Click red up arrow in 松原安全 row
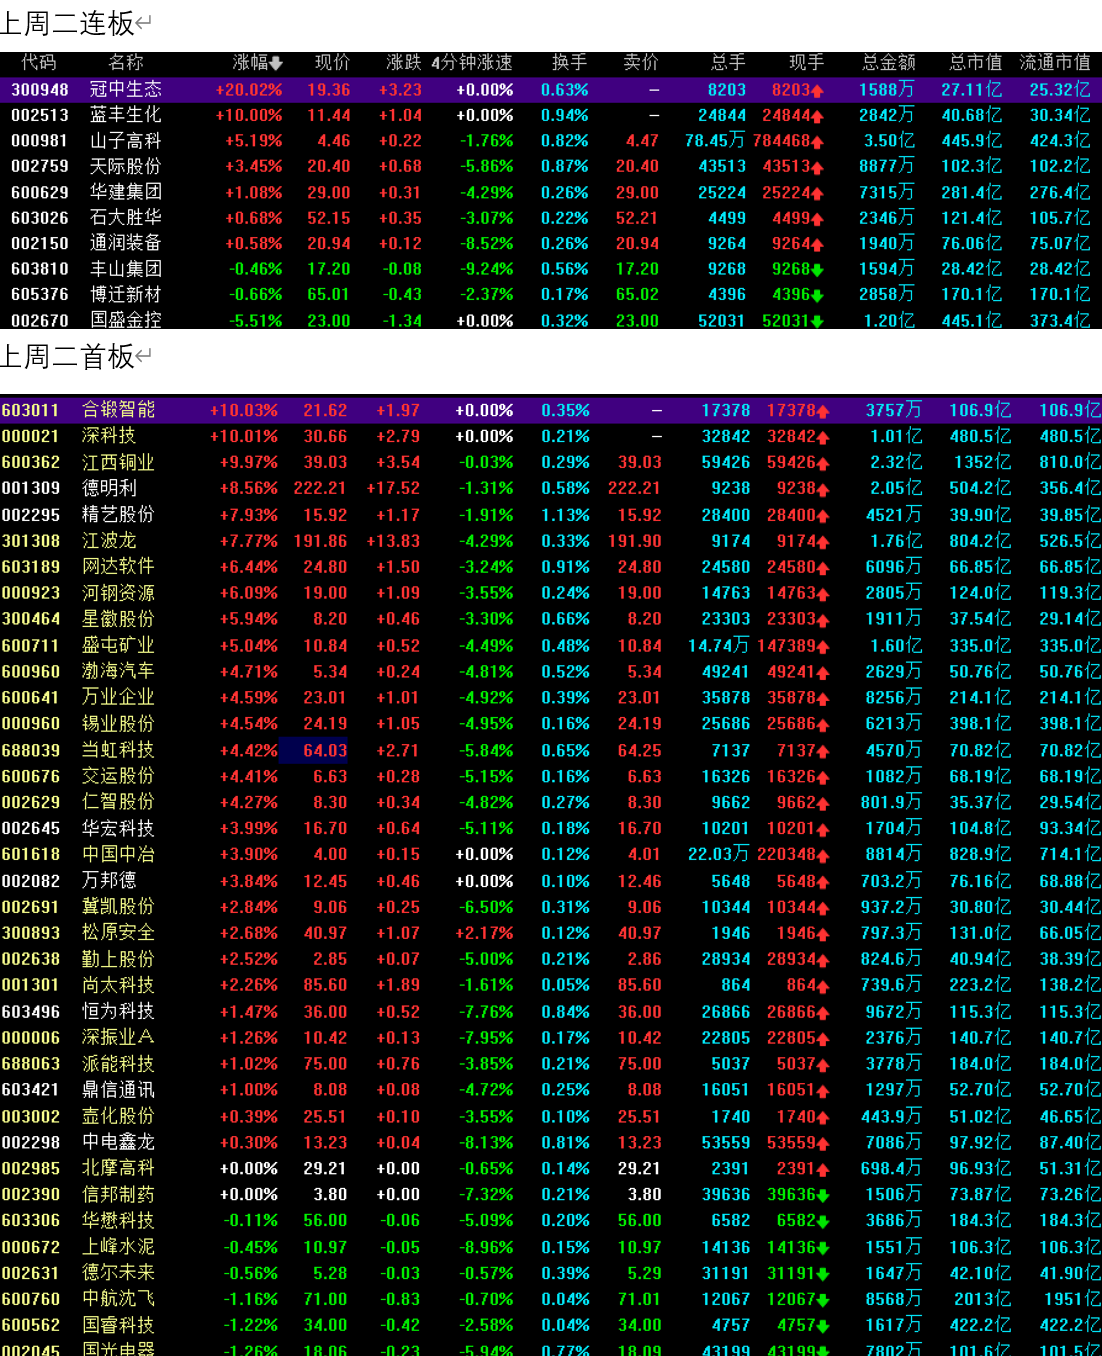This screenshot has height=1356, width=1102. click(x=823, y=934)
